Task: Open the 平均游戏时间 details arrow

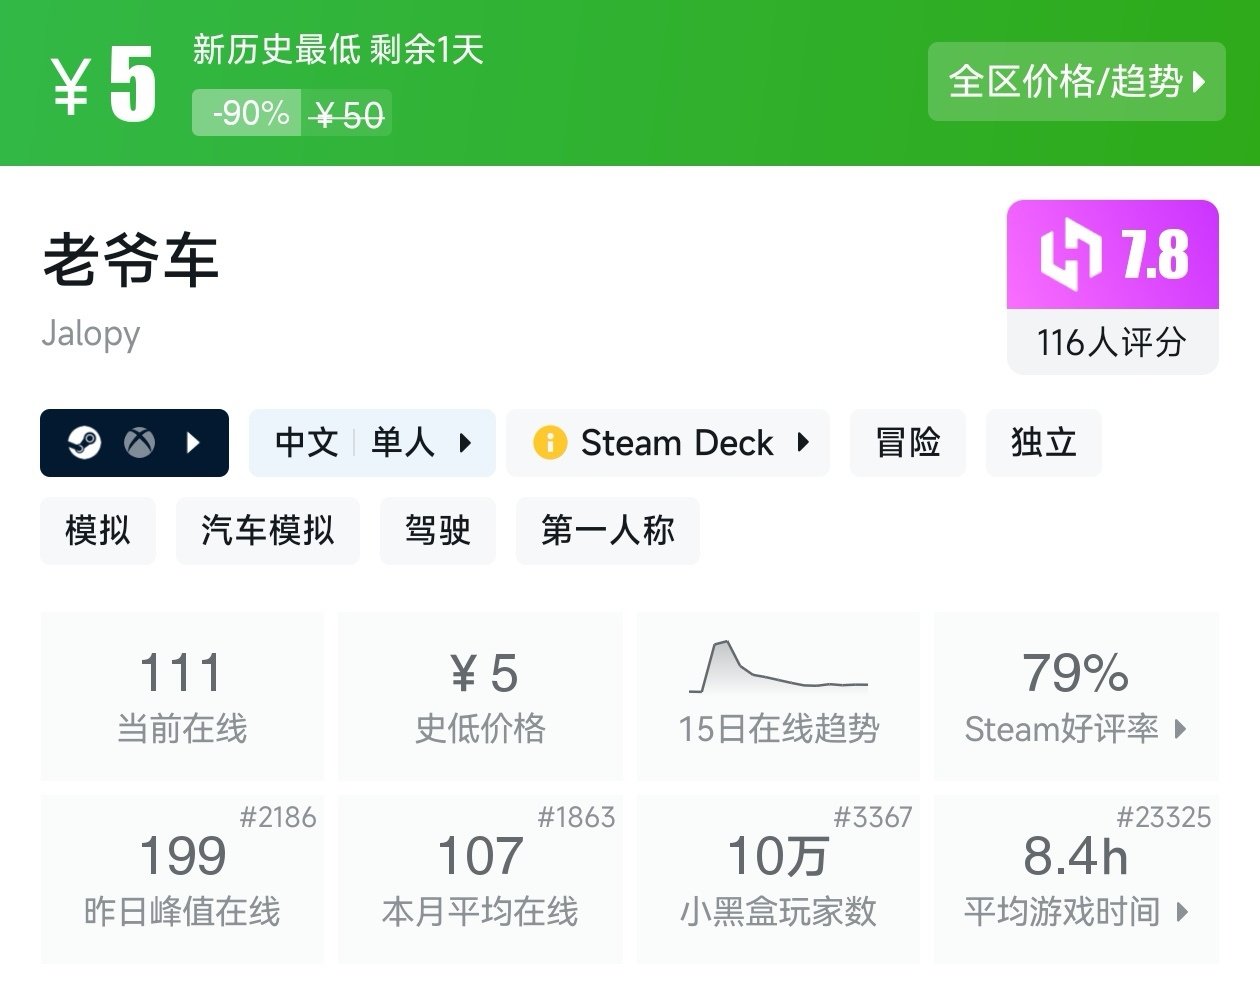Action: pos(1183,911)
